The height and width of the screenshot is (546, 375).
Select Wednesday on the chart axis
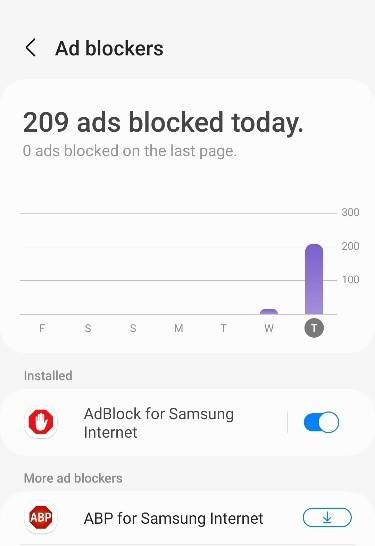[269, 328]
